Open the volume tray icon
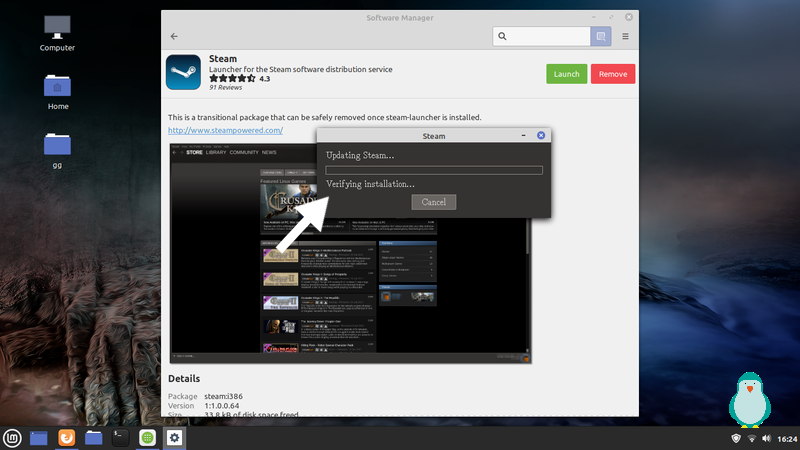800x450 pixels. coord(766,438)
